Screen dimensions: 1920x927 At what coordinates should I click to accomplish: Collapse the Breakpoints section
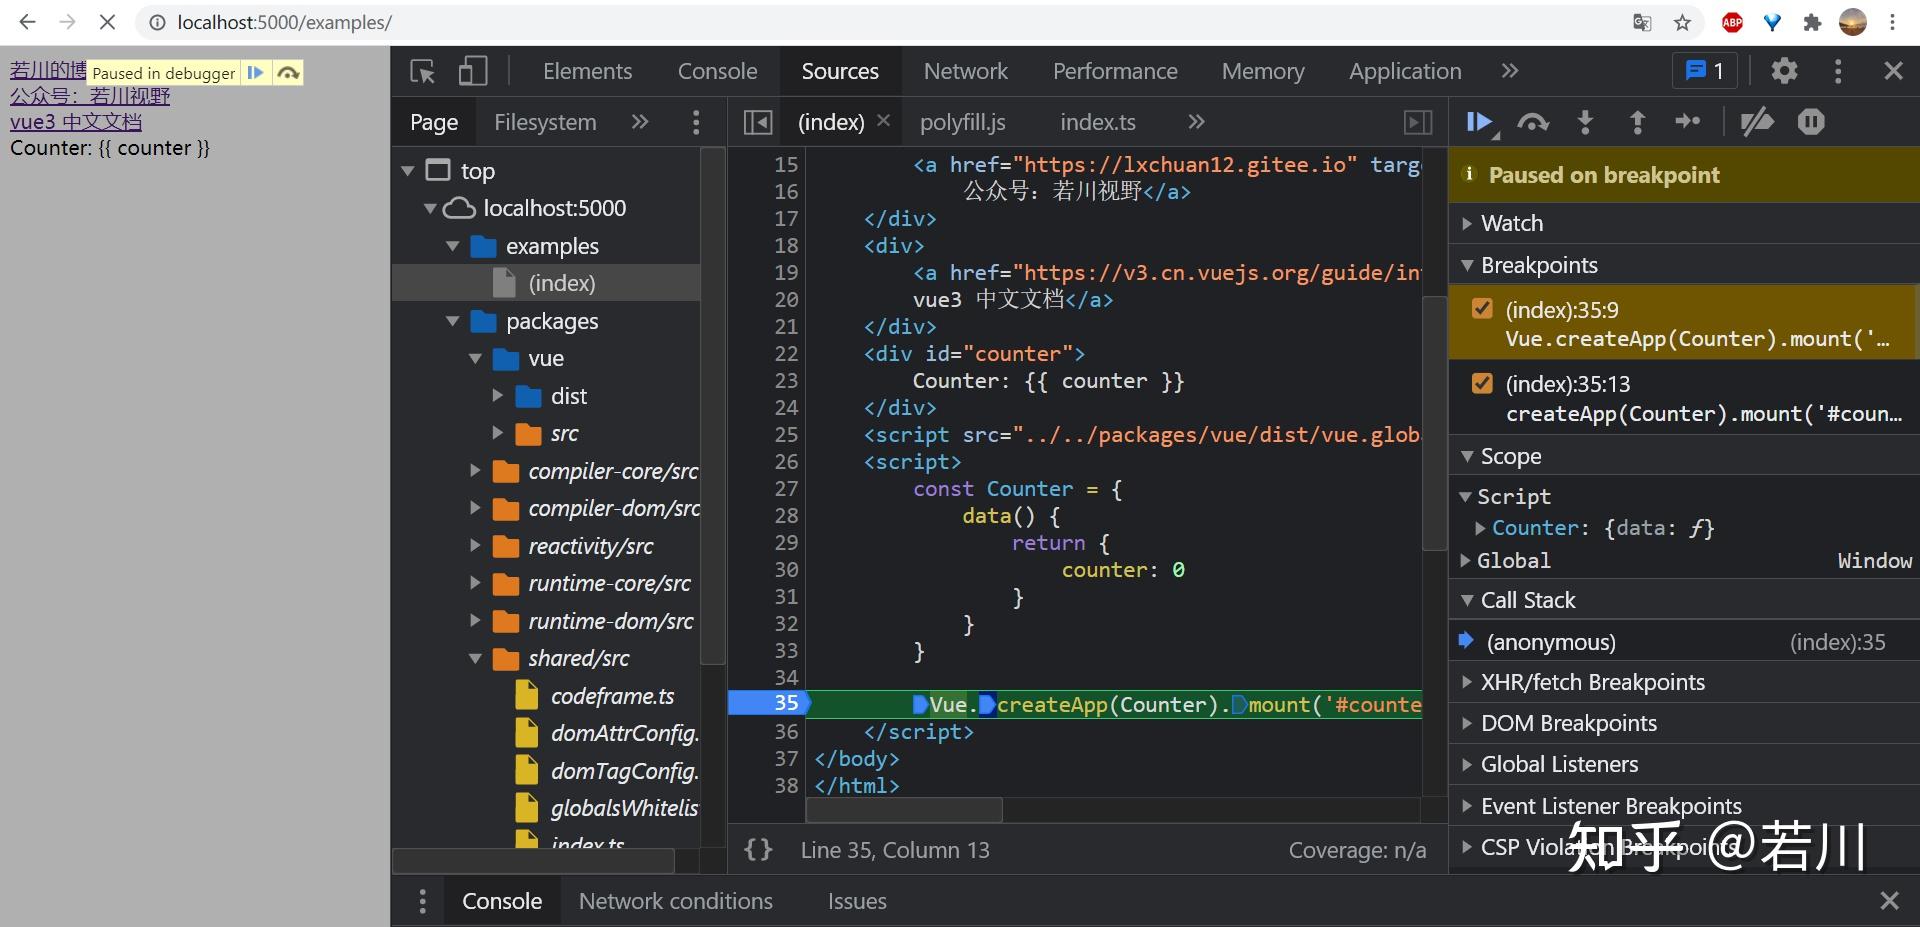pyautogui.click(x=1684, y=265)
